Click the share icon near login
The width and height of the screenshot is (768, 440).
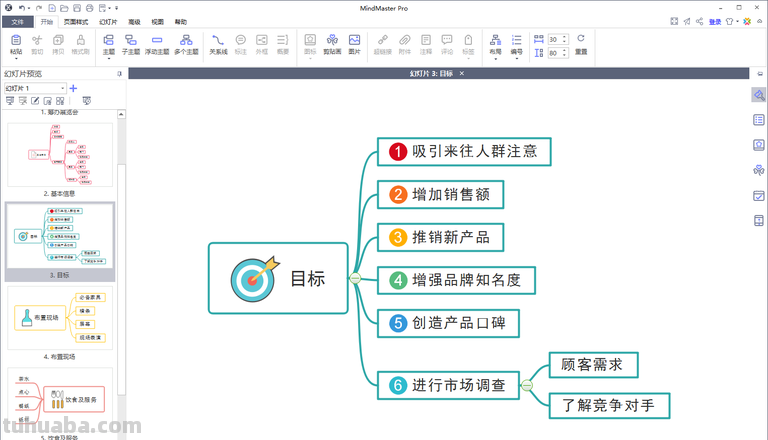pos(699,21)
